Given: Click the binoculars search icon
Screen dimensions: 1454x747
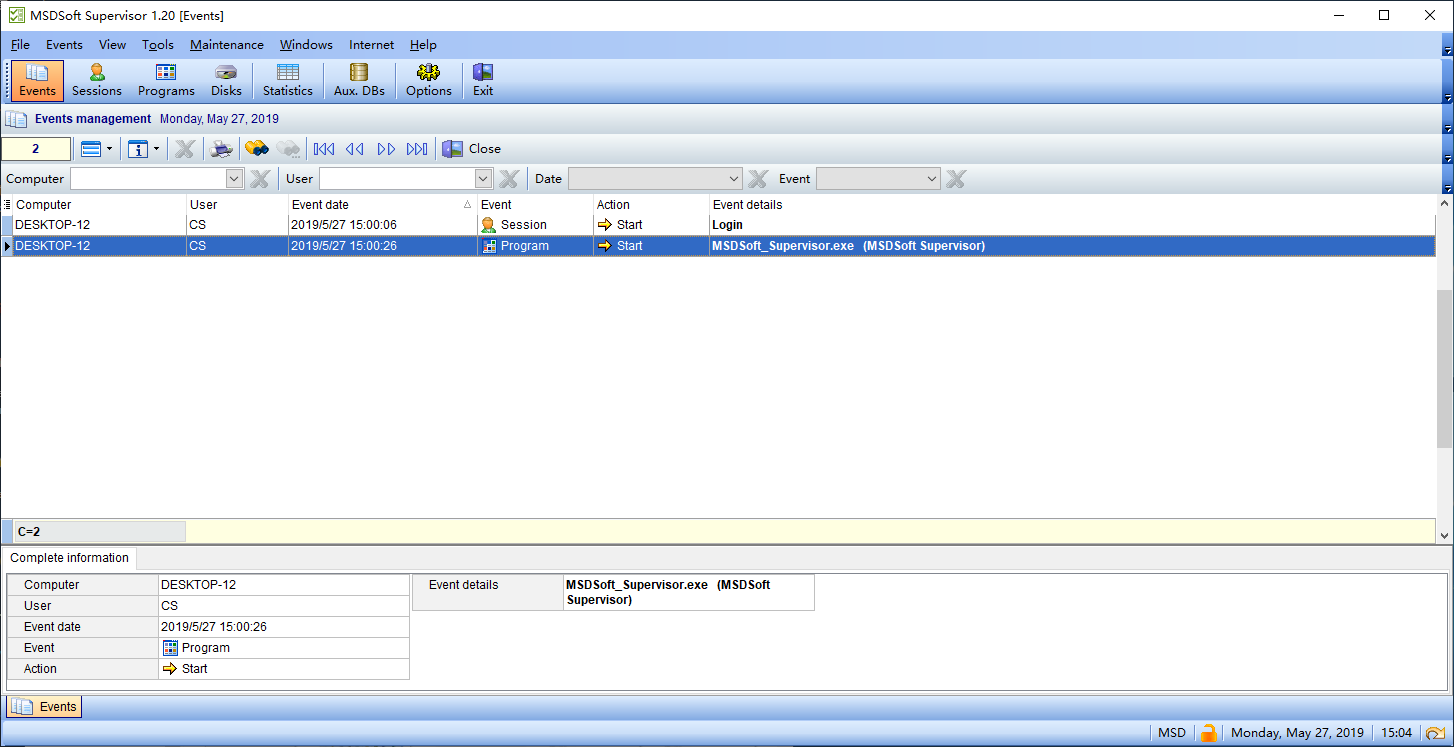Looking at the screenshot, I should coord(257,149).
